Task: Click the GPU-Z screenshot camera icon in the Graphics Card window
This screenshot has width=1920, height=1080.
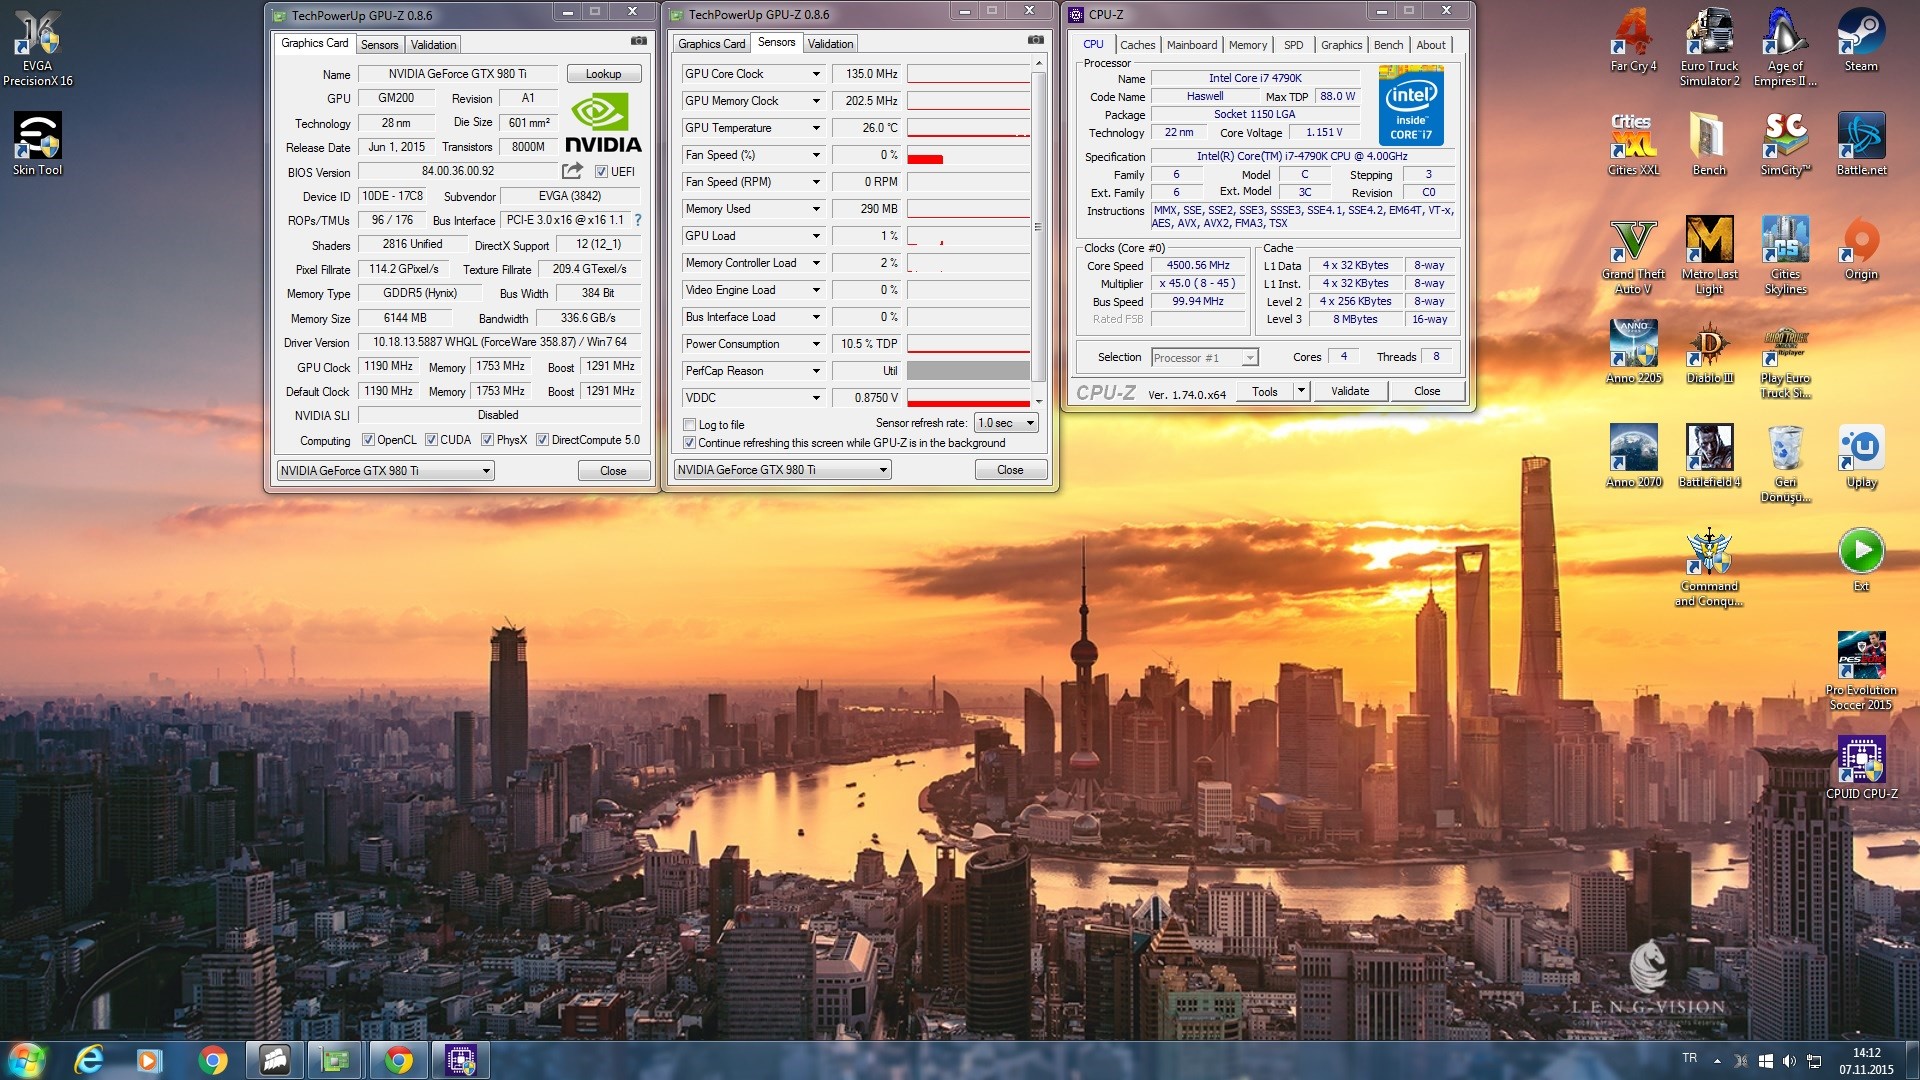Action: 638,41
